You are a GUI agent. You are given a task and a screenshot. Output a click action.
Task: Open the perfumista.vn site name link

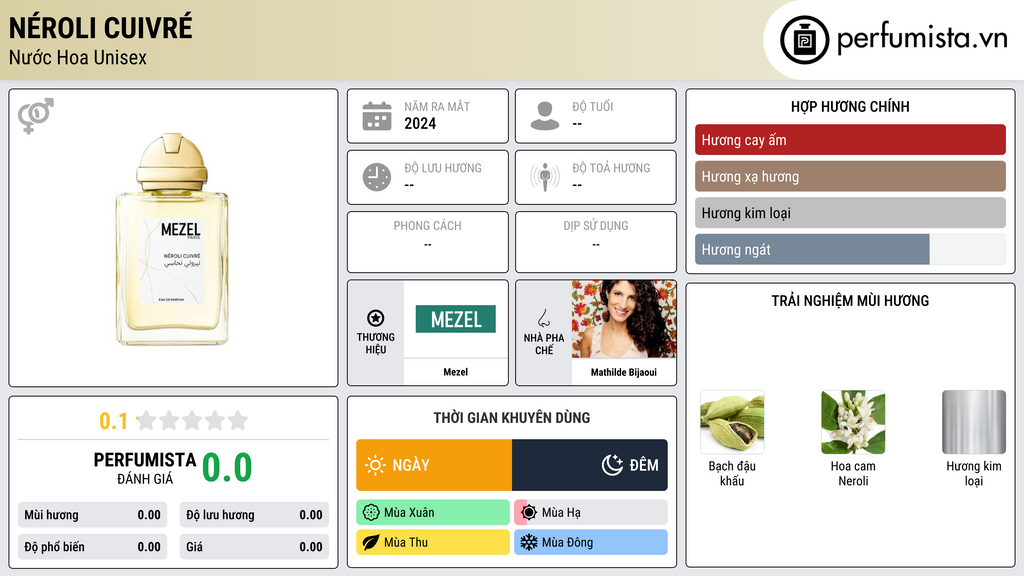point(922,39)
